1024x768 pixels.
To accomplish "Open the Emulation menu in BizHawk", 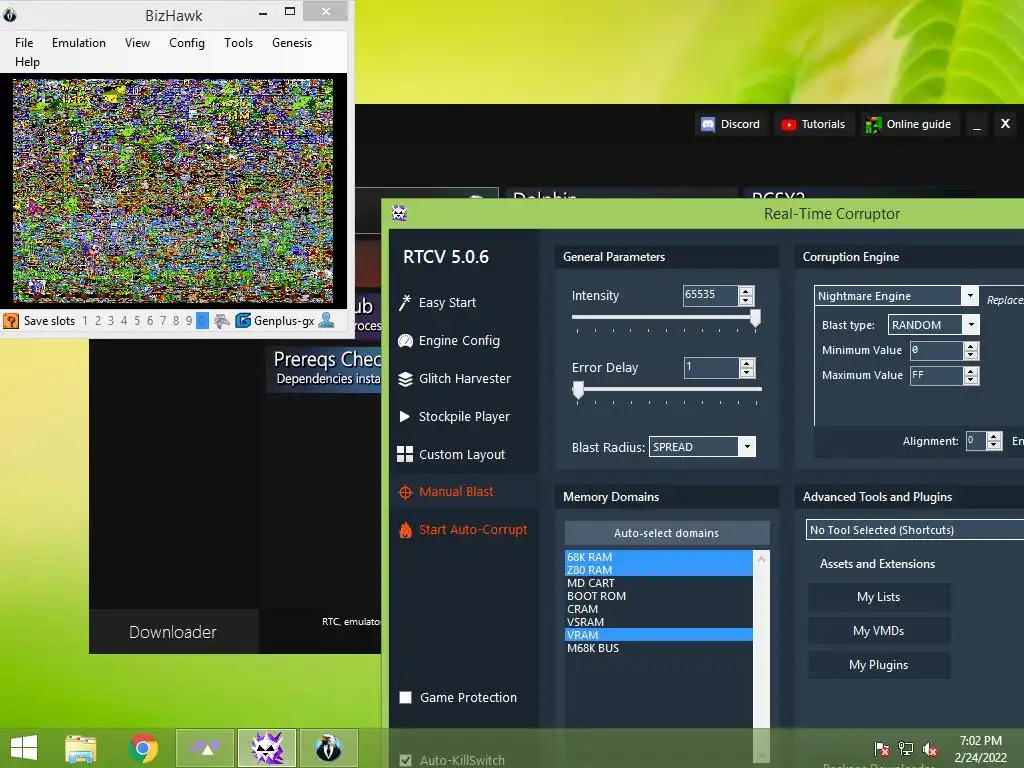I will 78,42.
